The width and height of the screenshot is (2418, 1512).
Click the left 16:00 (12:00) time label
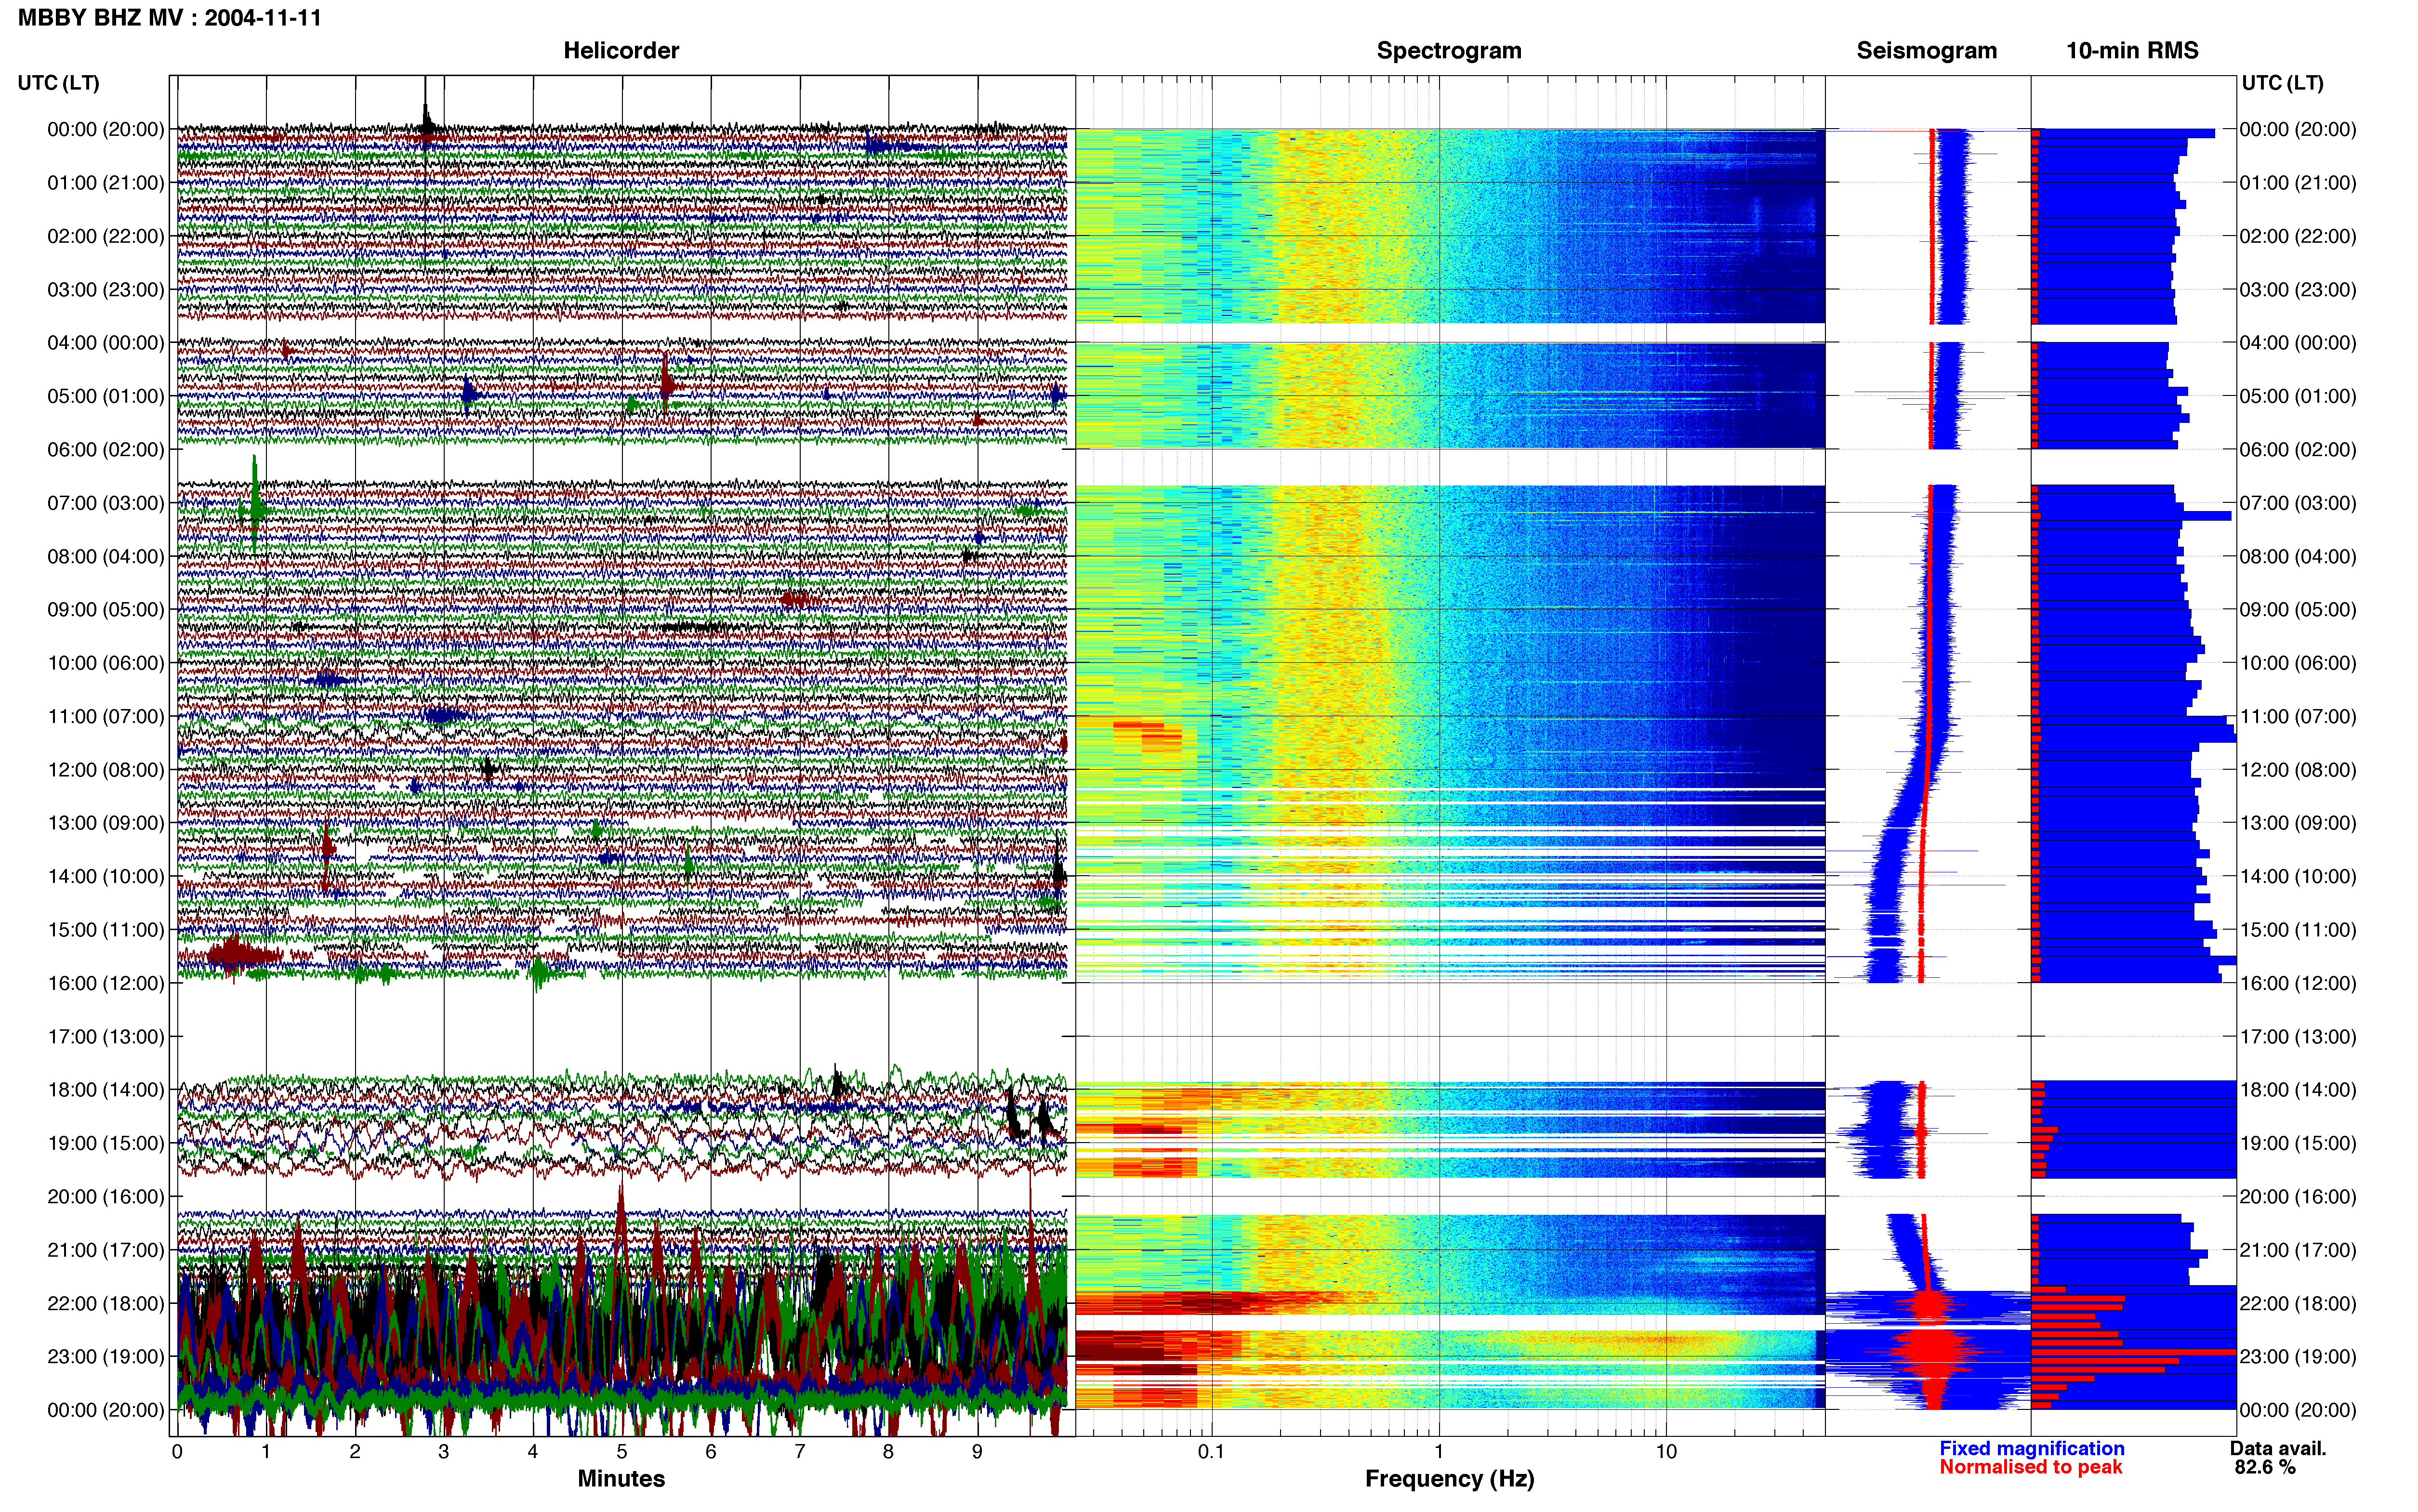click(106, 982)
